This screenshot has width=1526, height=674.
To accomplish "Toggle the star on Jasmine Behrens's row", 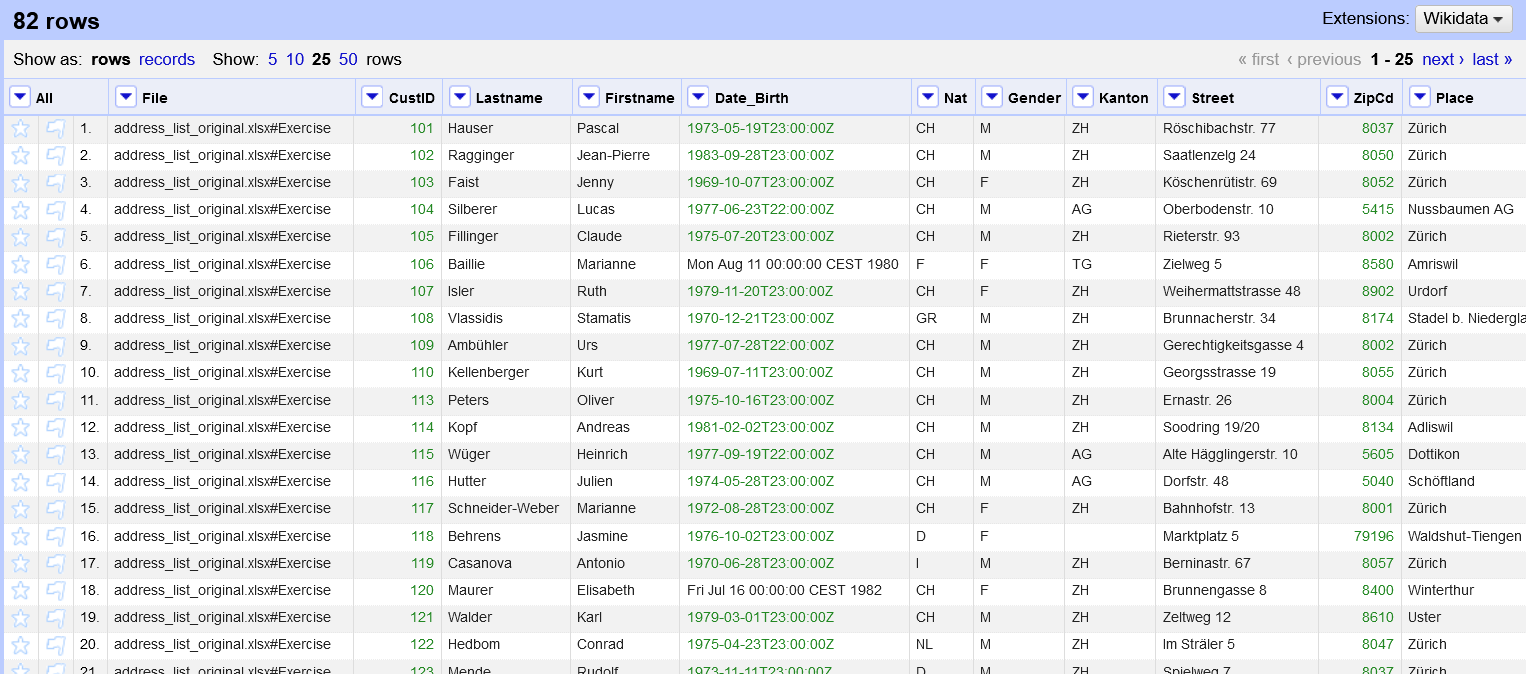I will pyautogui.click(x=19, y=536).
